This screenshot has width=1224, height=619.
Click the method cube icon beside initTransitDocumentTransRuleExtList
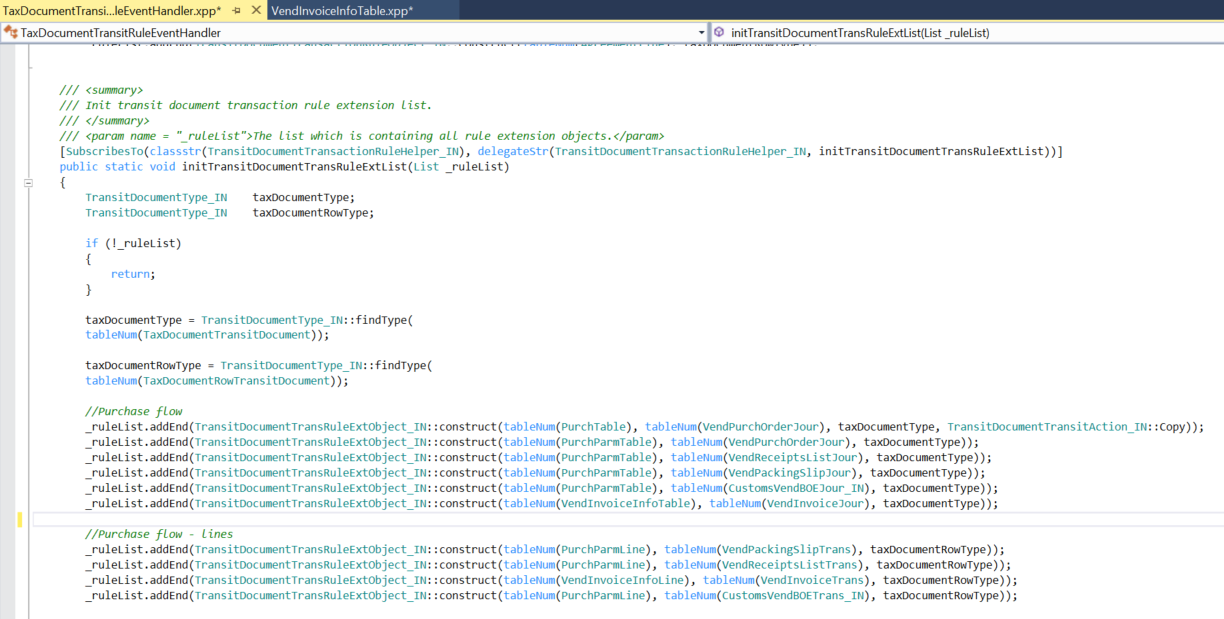click(x=718, y=32)
